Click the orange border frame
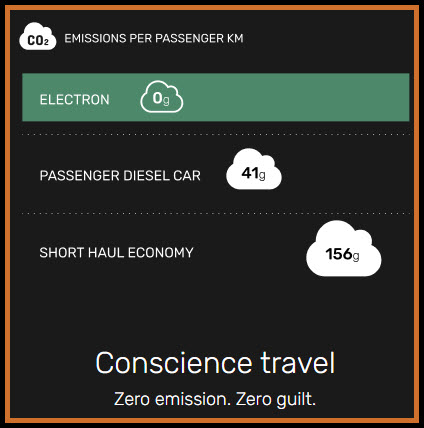424x428 pixels. pos(212,8)
